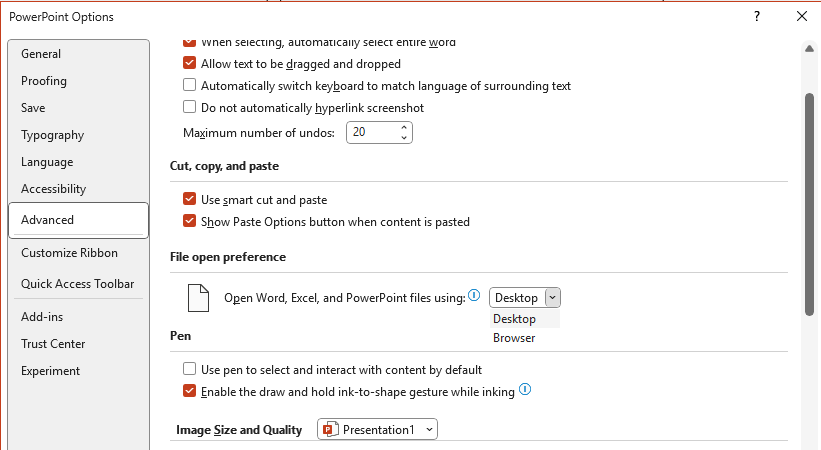Toggle automatically select entire word checkbox

(x=190, y=41)
